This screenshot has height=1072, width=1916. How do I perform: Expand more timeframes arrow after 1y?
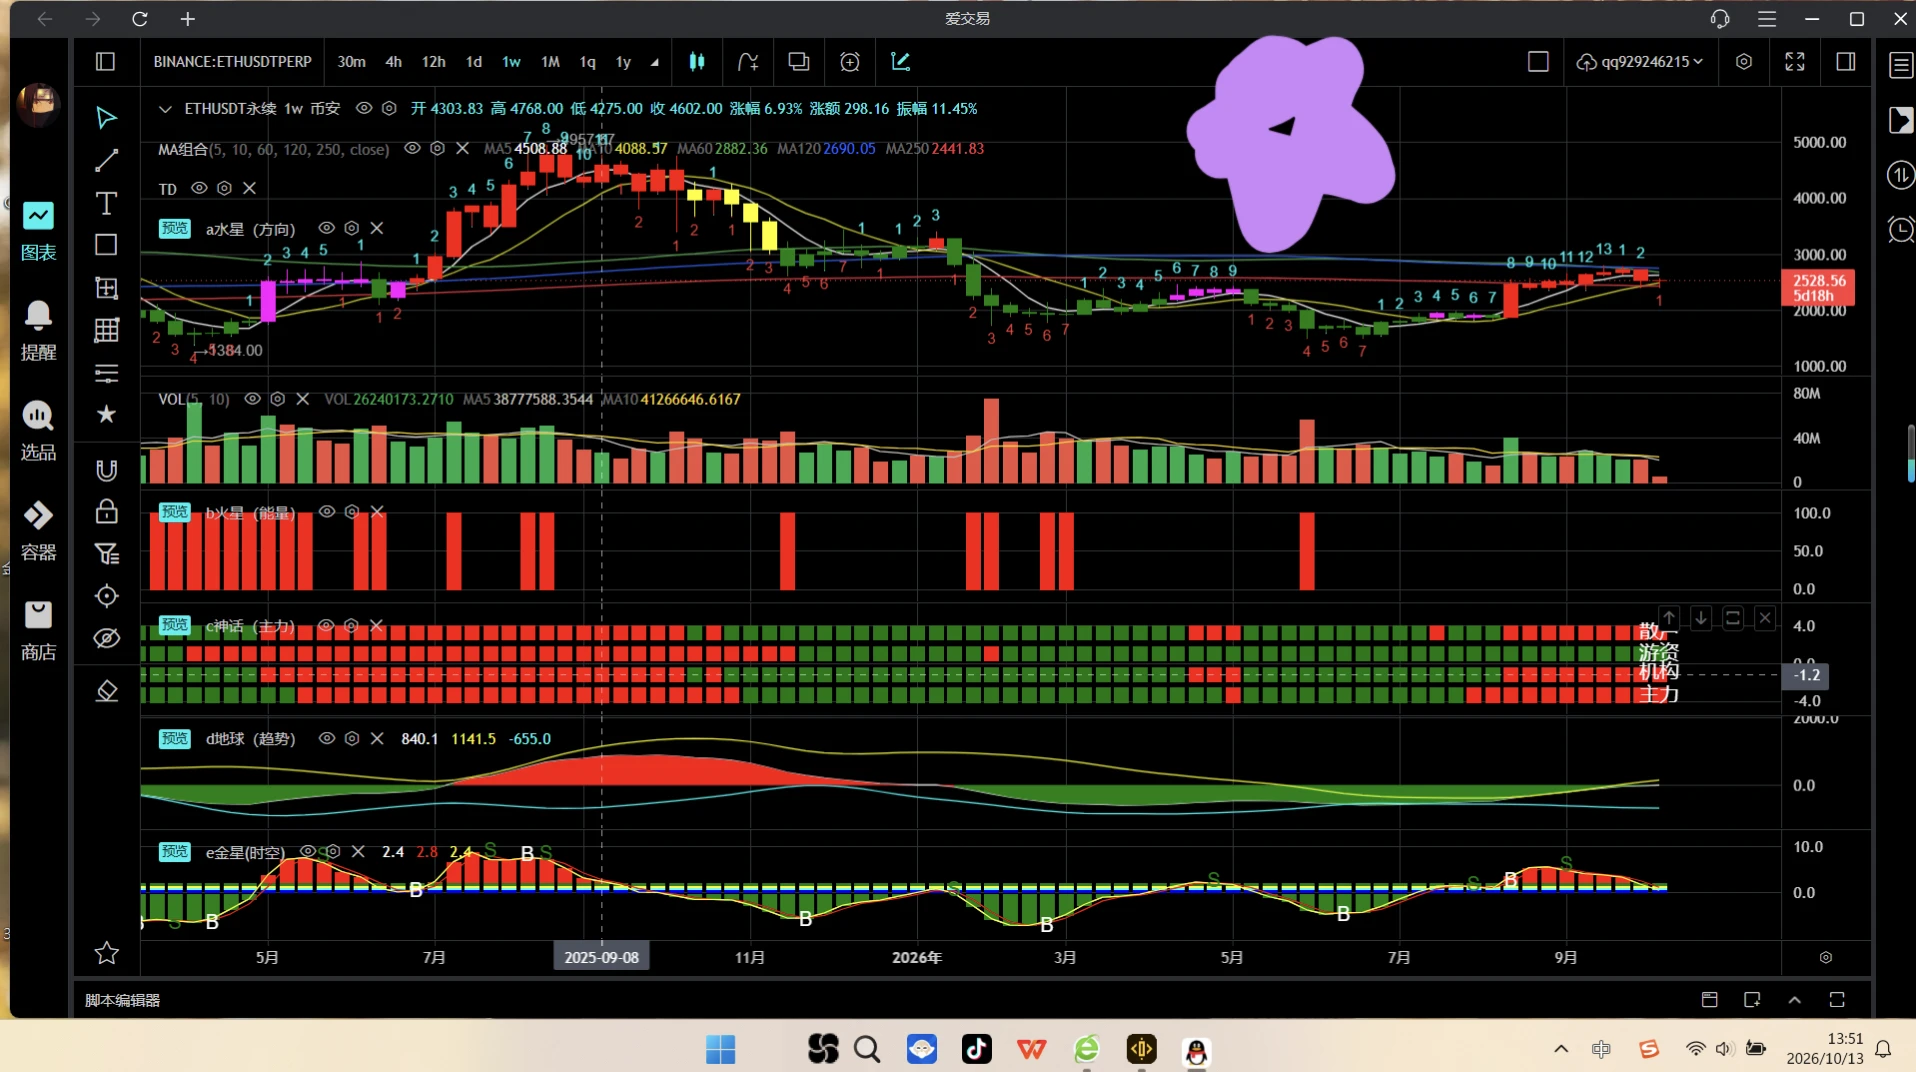[x=655, y=62]
